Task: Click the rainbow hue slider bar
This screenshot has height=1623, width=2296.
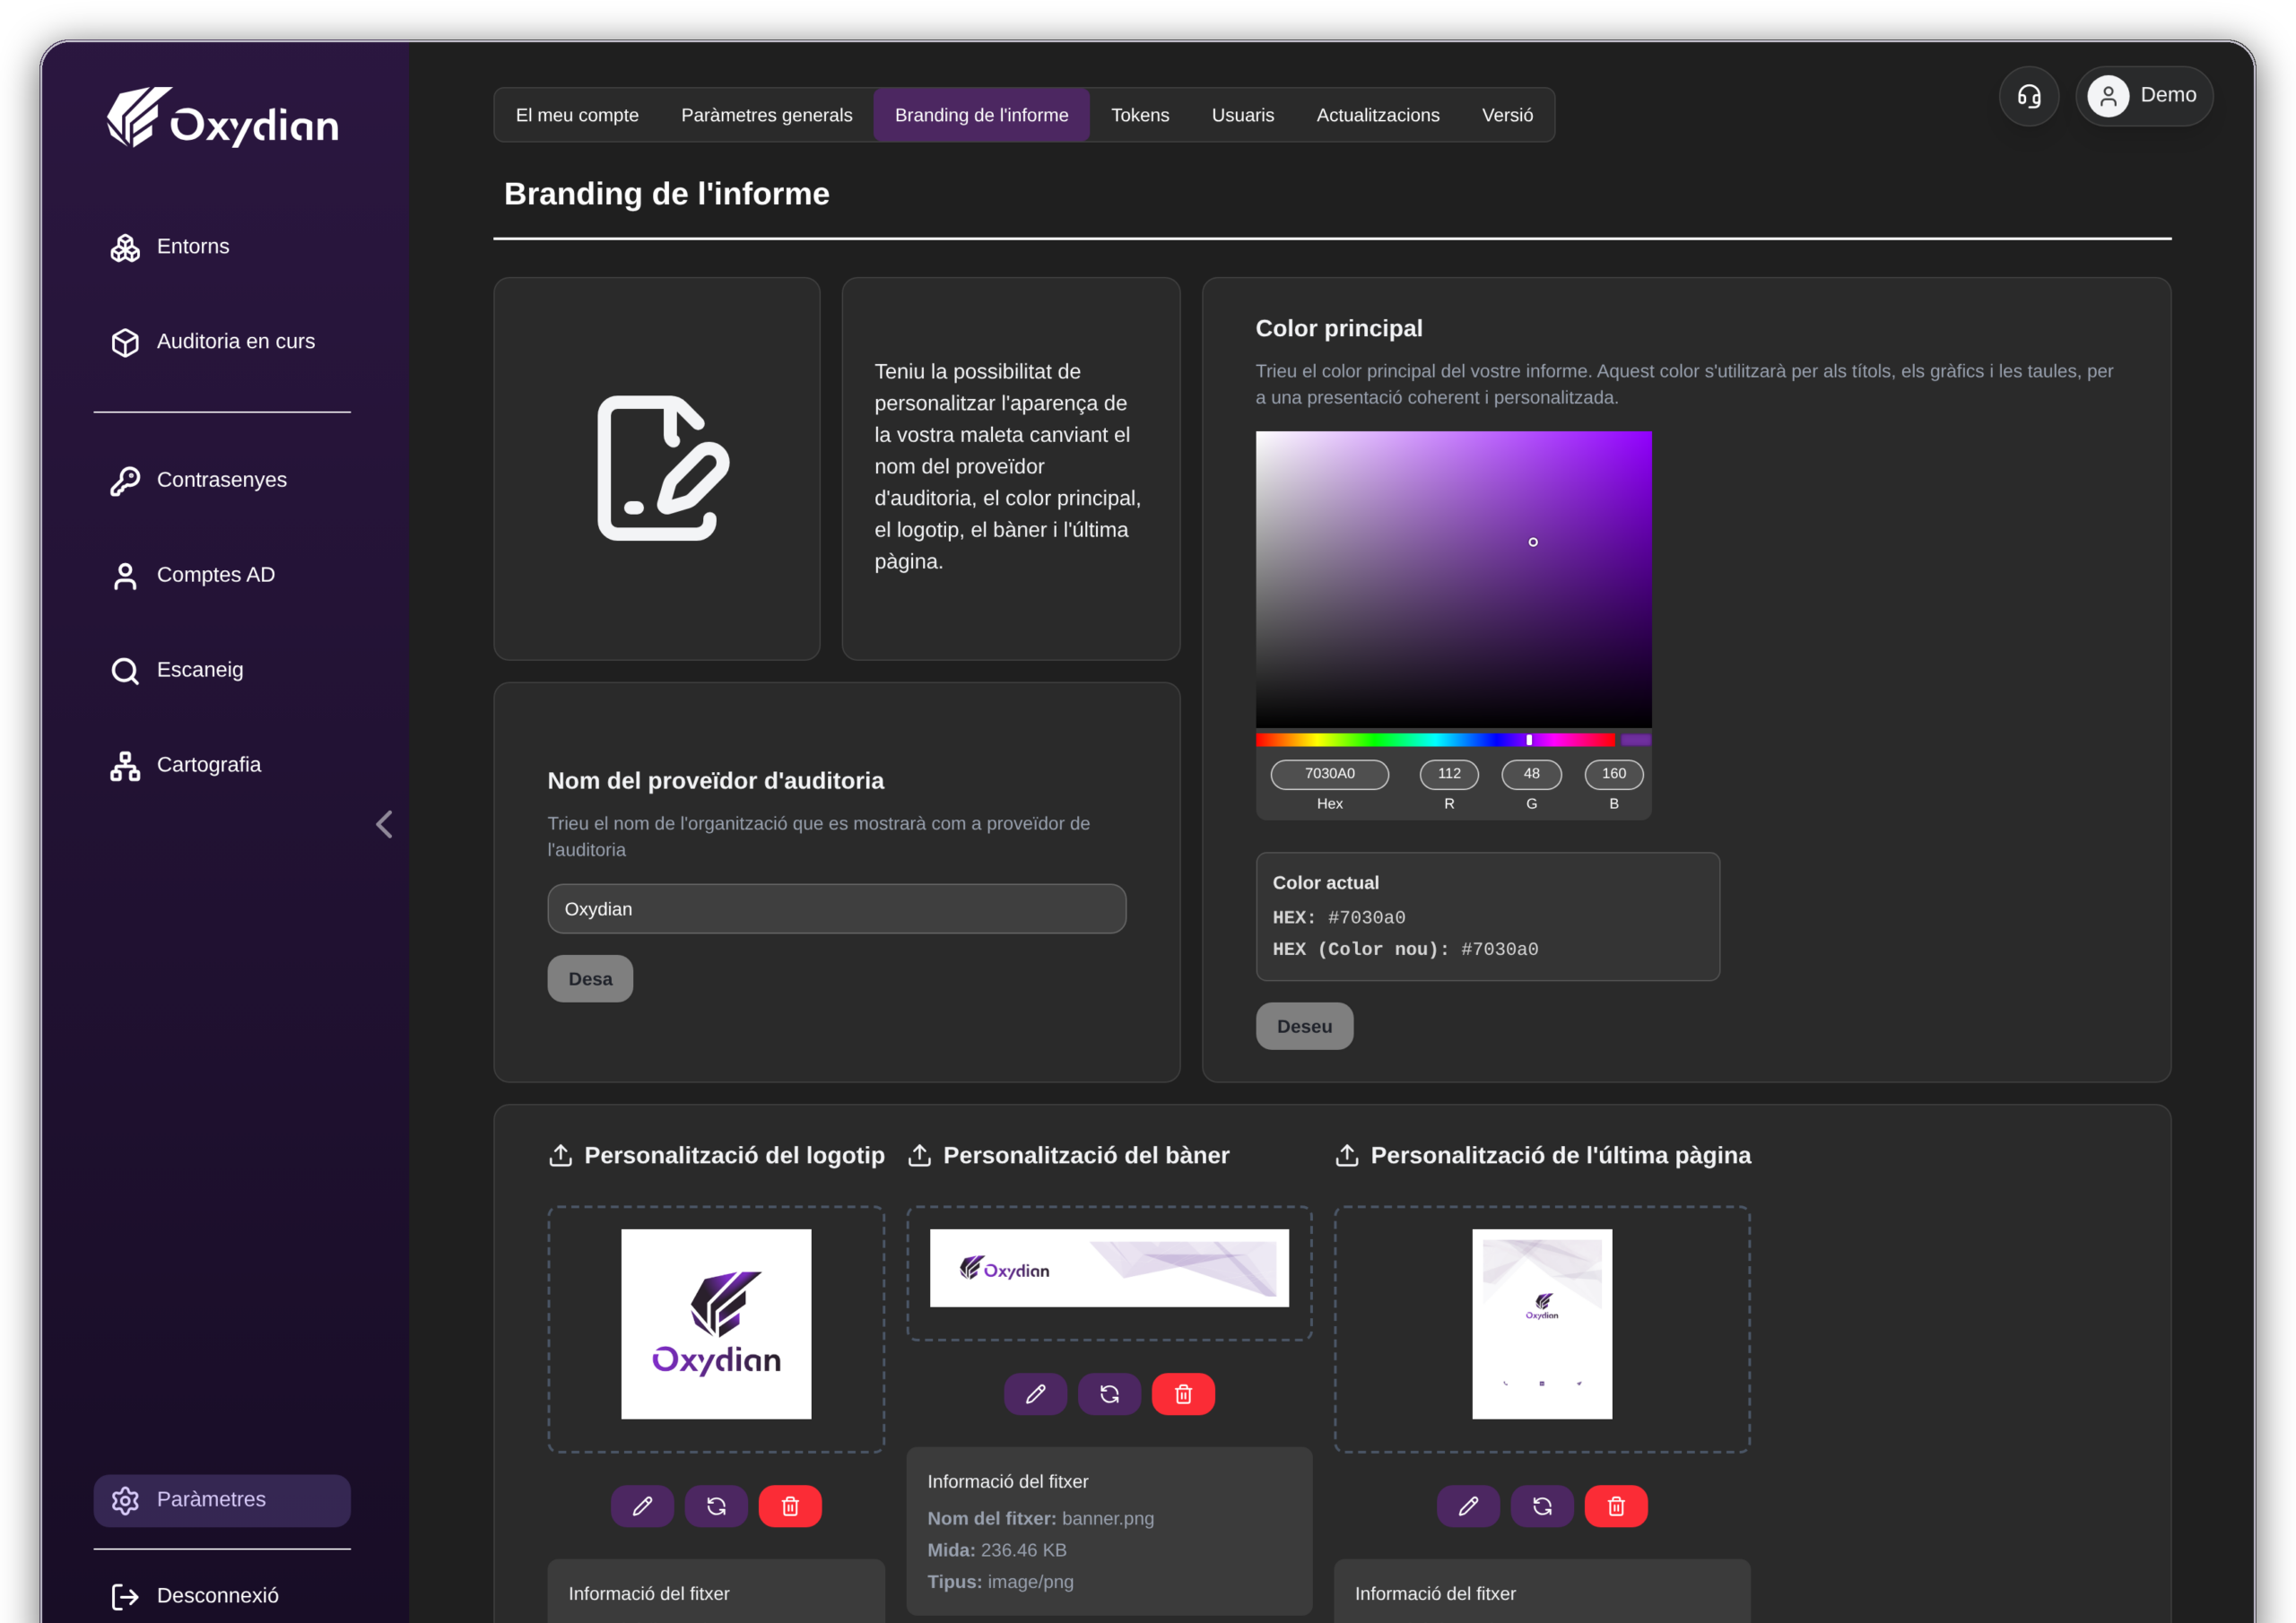Action: click(x=1435, y=740)
